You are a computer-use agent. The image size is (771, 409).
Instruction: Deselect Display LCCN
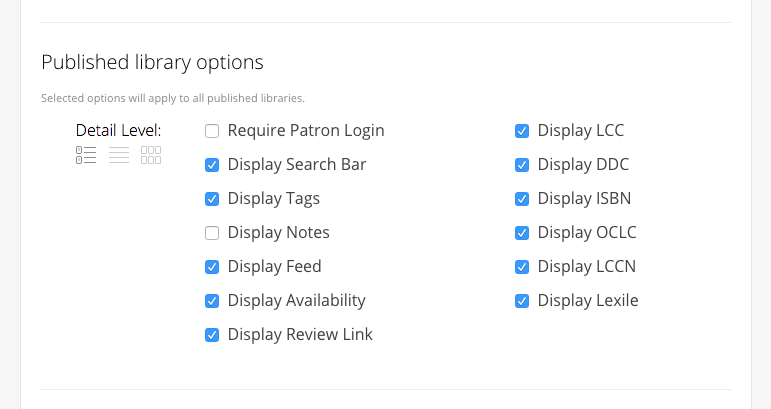point(522,267)
